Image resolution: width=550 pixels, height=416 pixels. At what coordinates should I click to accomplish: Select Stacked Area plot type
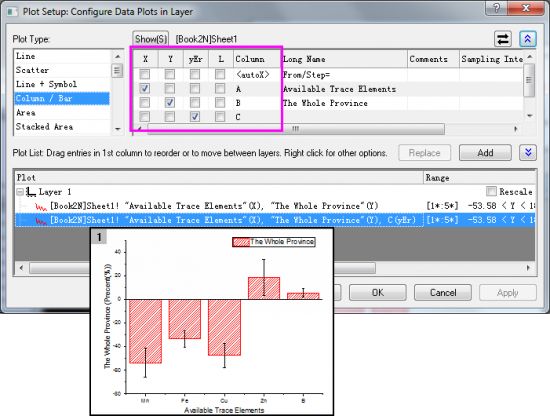pos(62,127)
